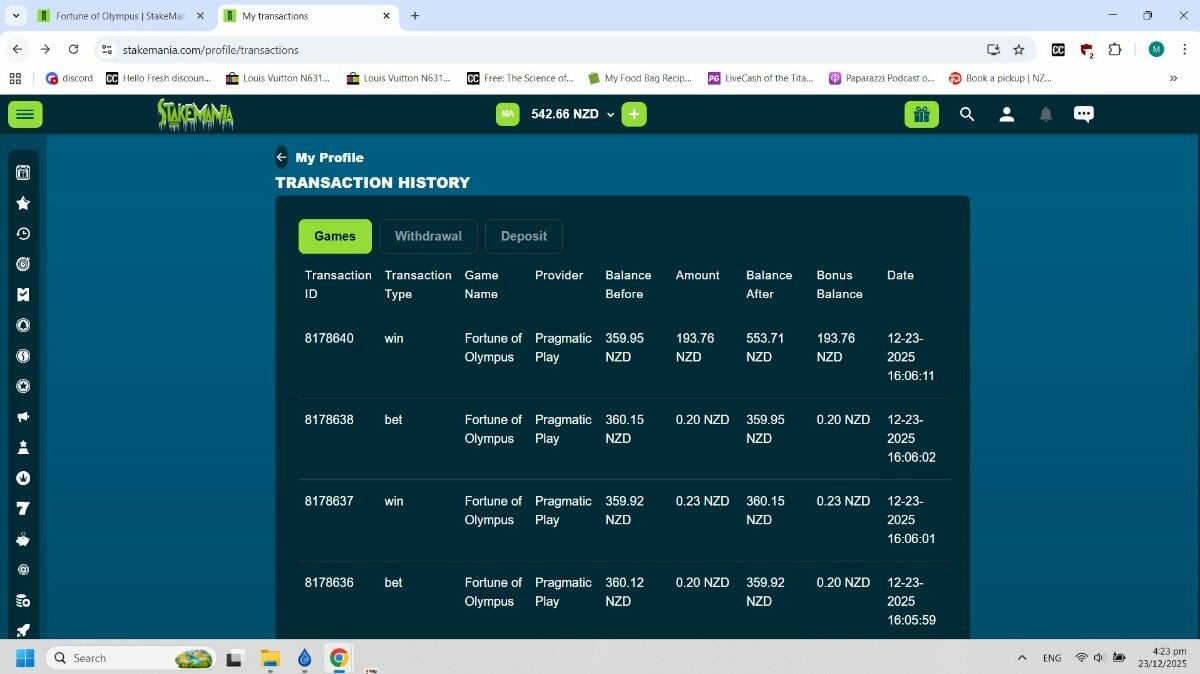Viewport: 1200px width, 674px height.
Task: Expand the Windows system tray hidden icons
Action: (1021, 658)
